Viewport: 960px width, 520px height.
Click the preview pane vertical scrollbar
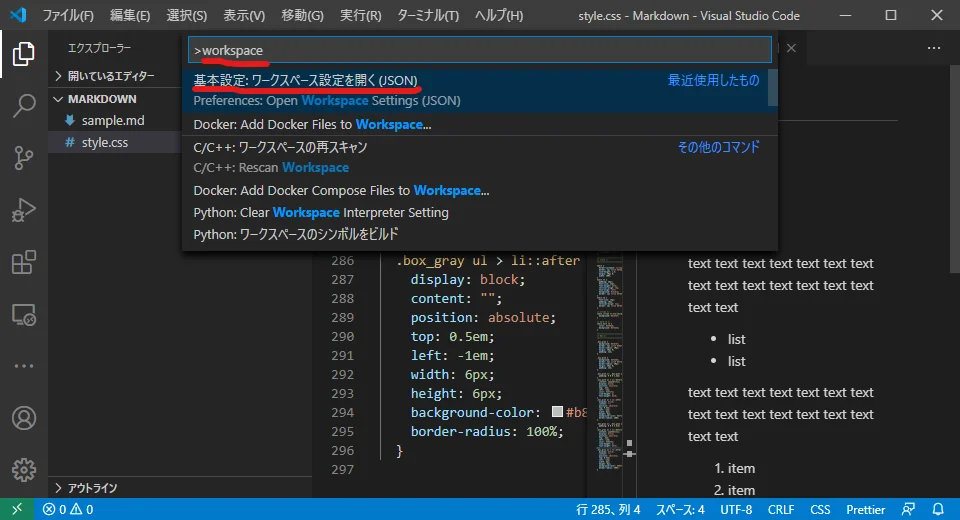(x=954, y=168)
